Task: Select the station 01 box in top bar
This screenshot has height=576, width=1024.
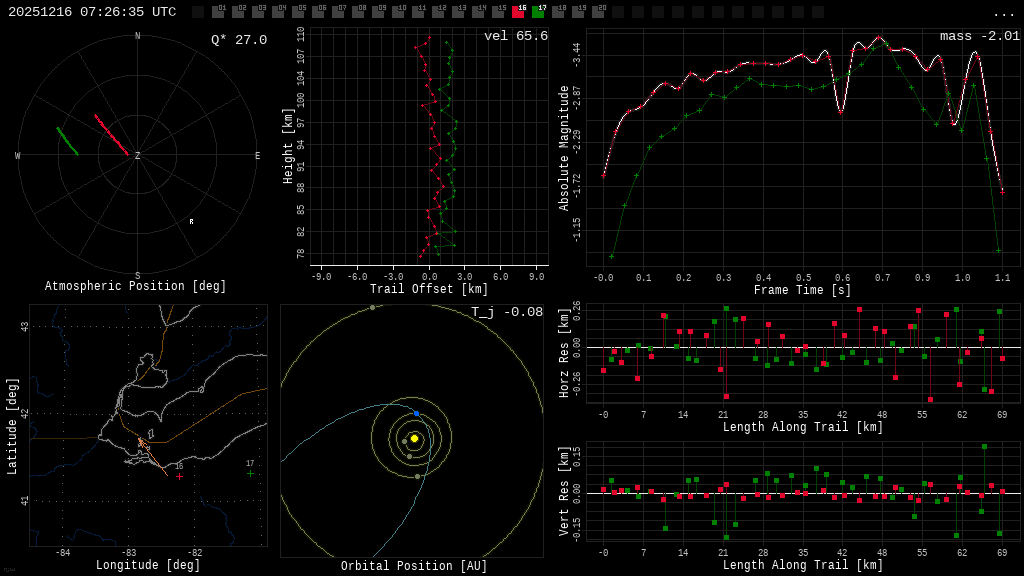Action: tap(218, 12)
